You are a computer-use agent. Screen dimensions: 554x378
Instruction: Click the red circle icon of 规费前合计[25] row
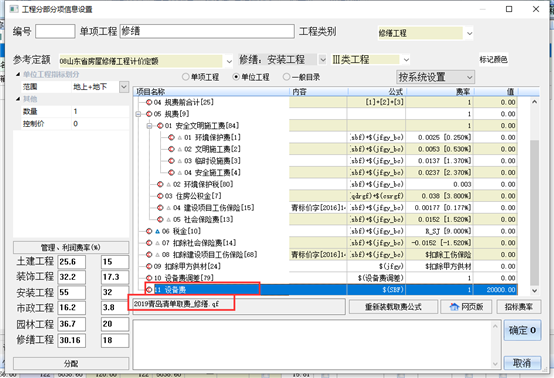149,102
